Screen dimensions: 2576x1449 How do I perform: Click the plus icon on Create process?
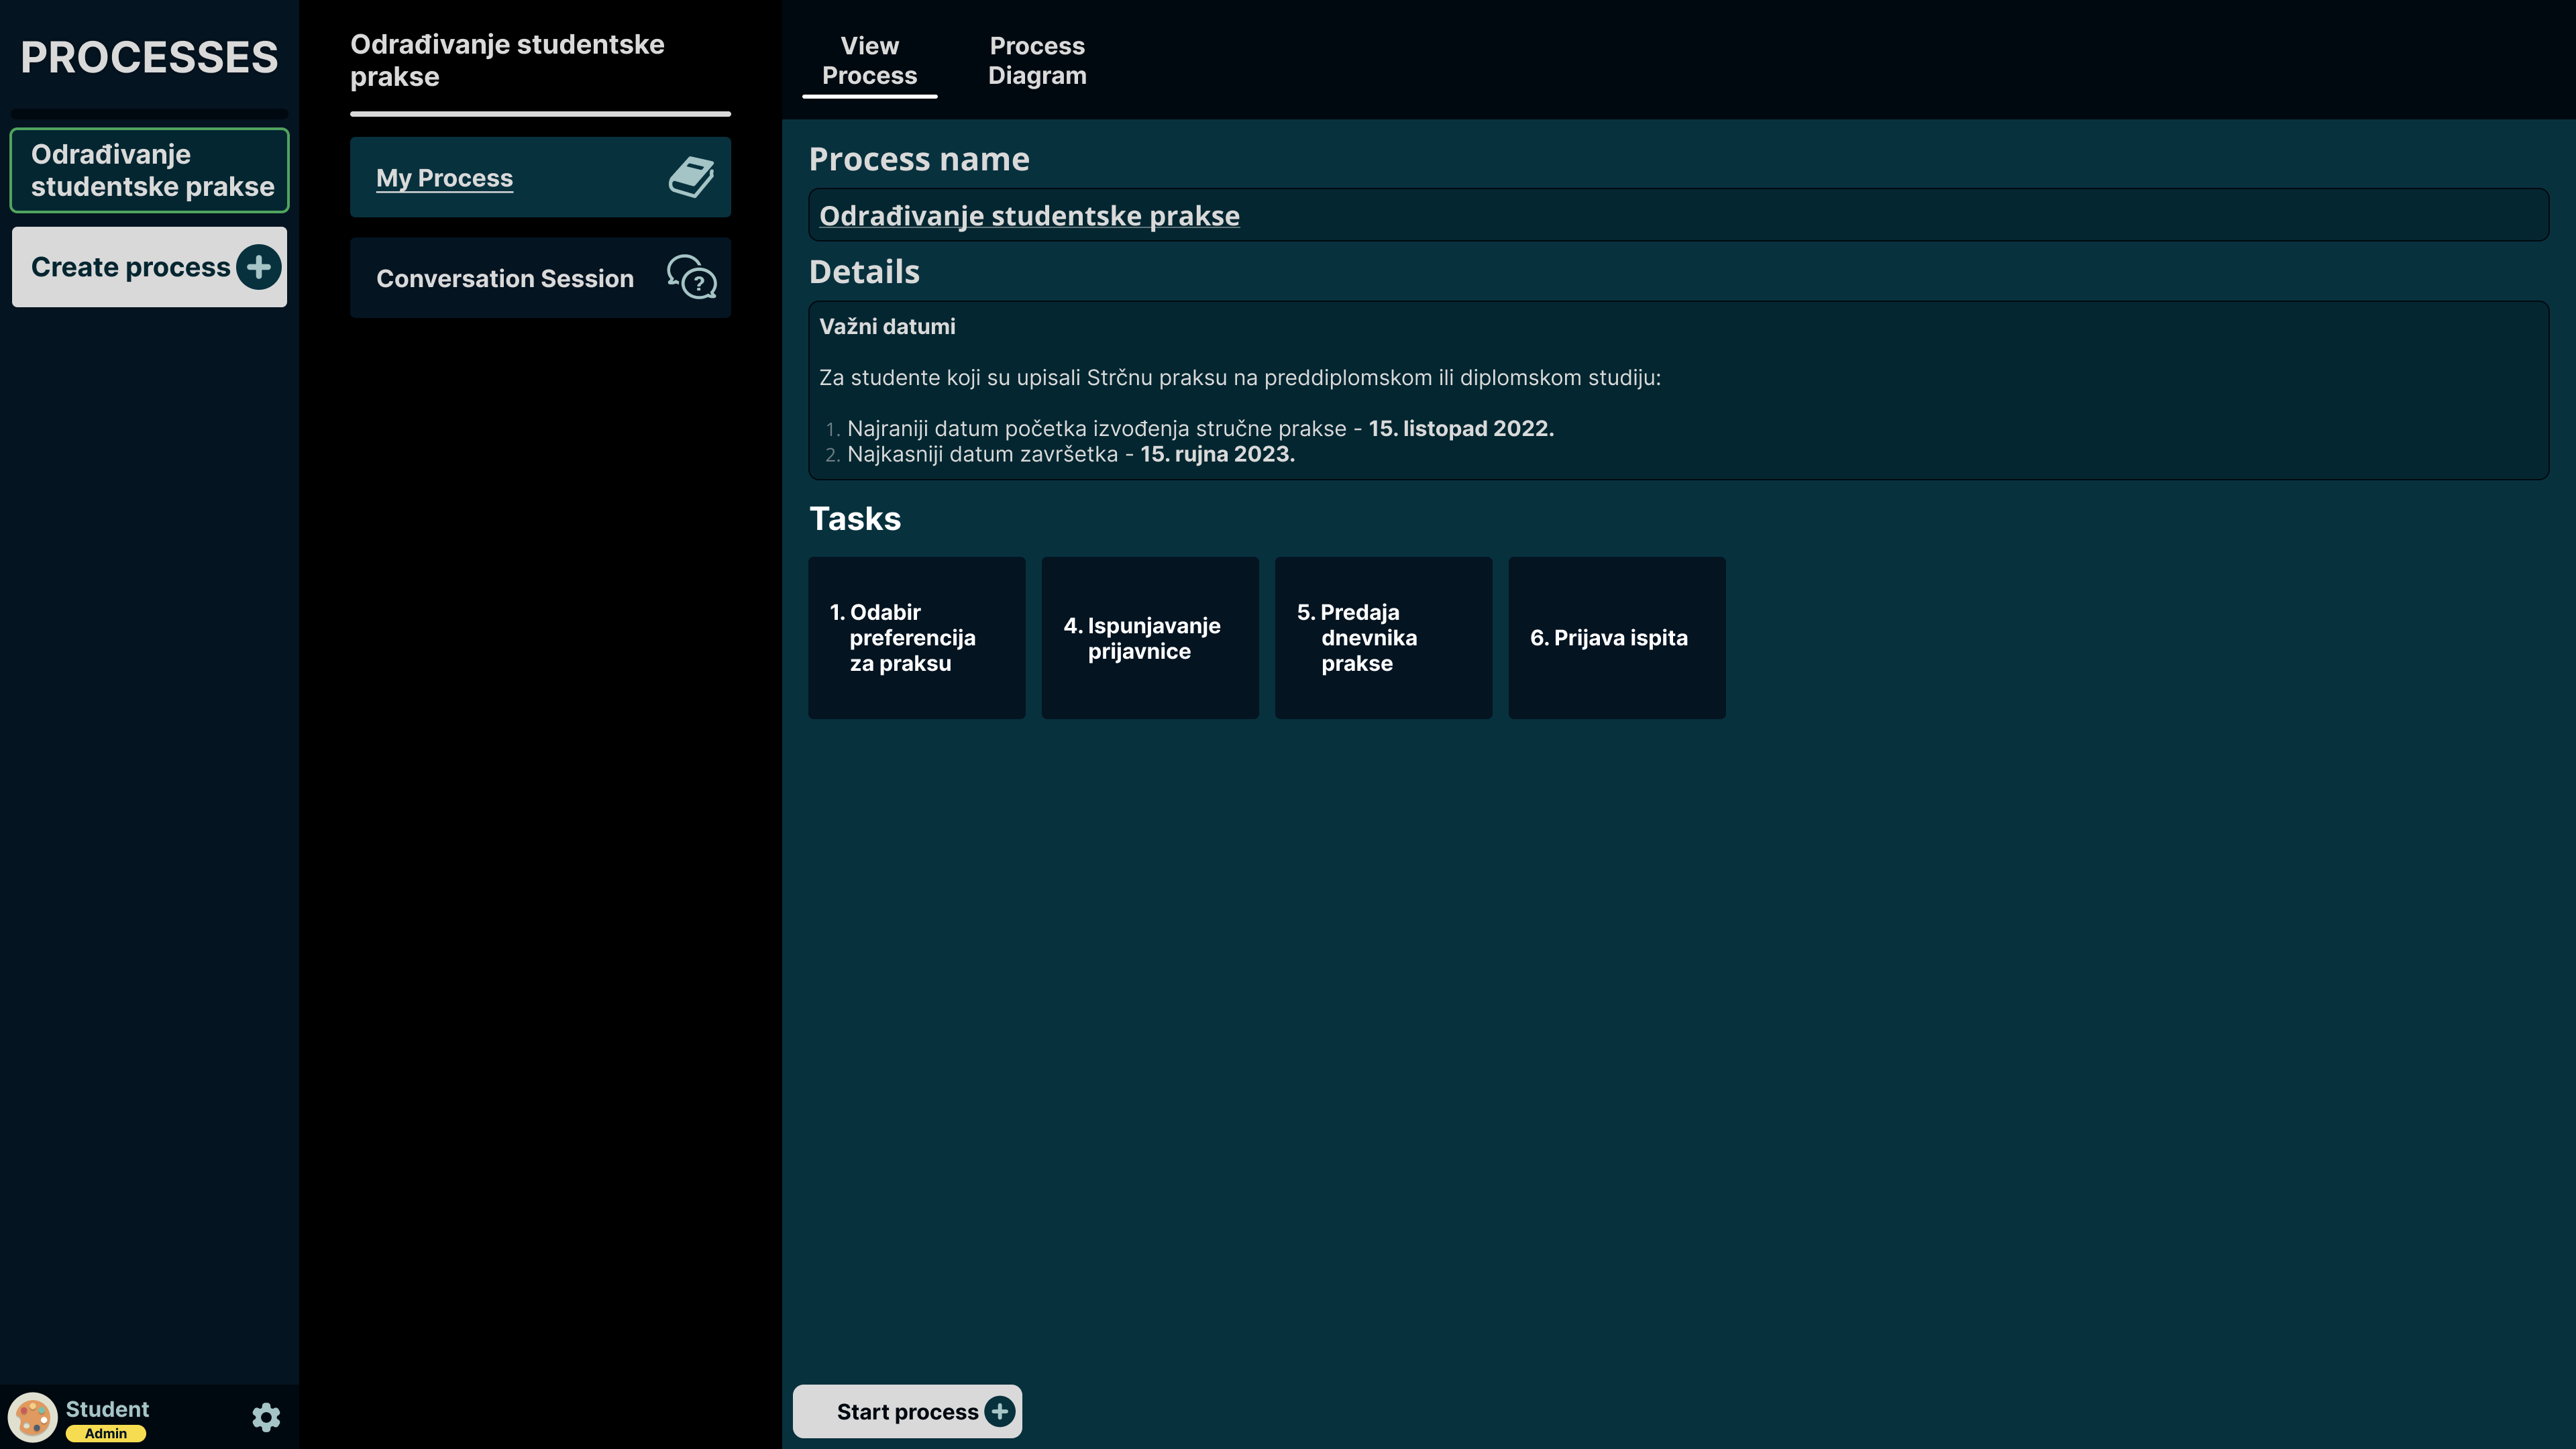259,267
